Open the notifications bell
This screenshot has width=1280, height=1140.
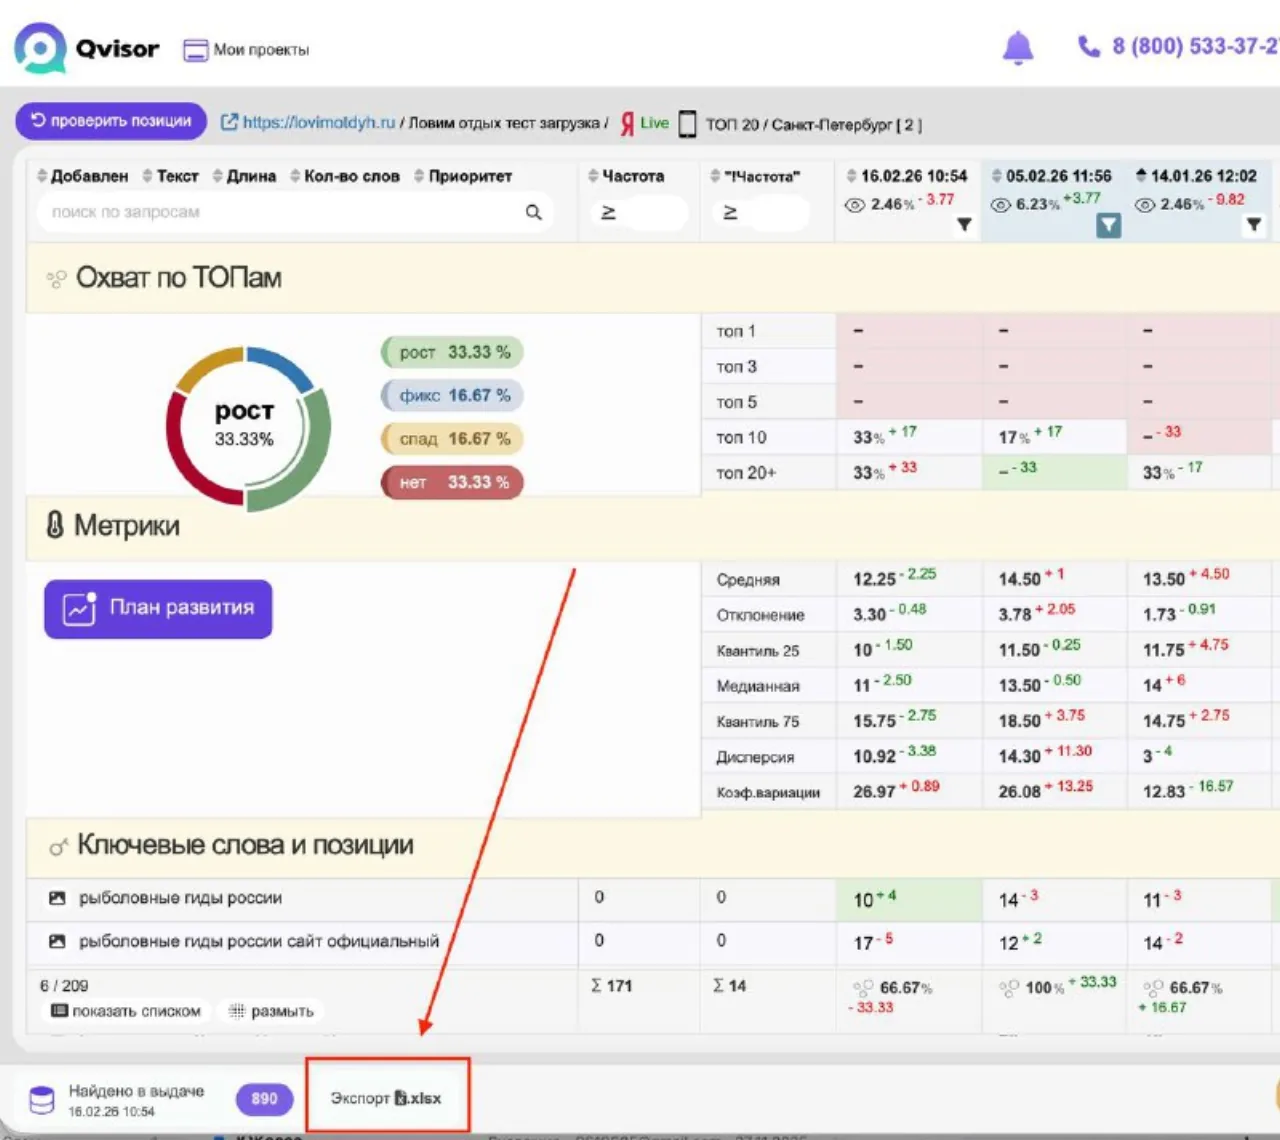click(x=1018, y=47)
